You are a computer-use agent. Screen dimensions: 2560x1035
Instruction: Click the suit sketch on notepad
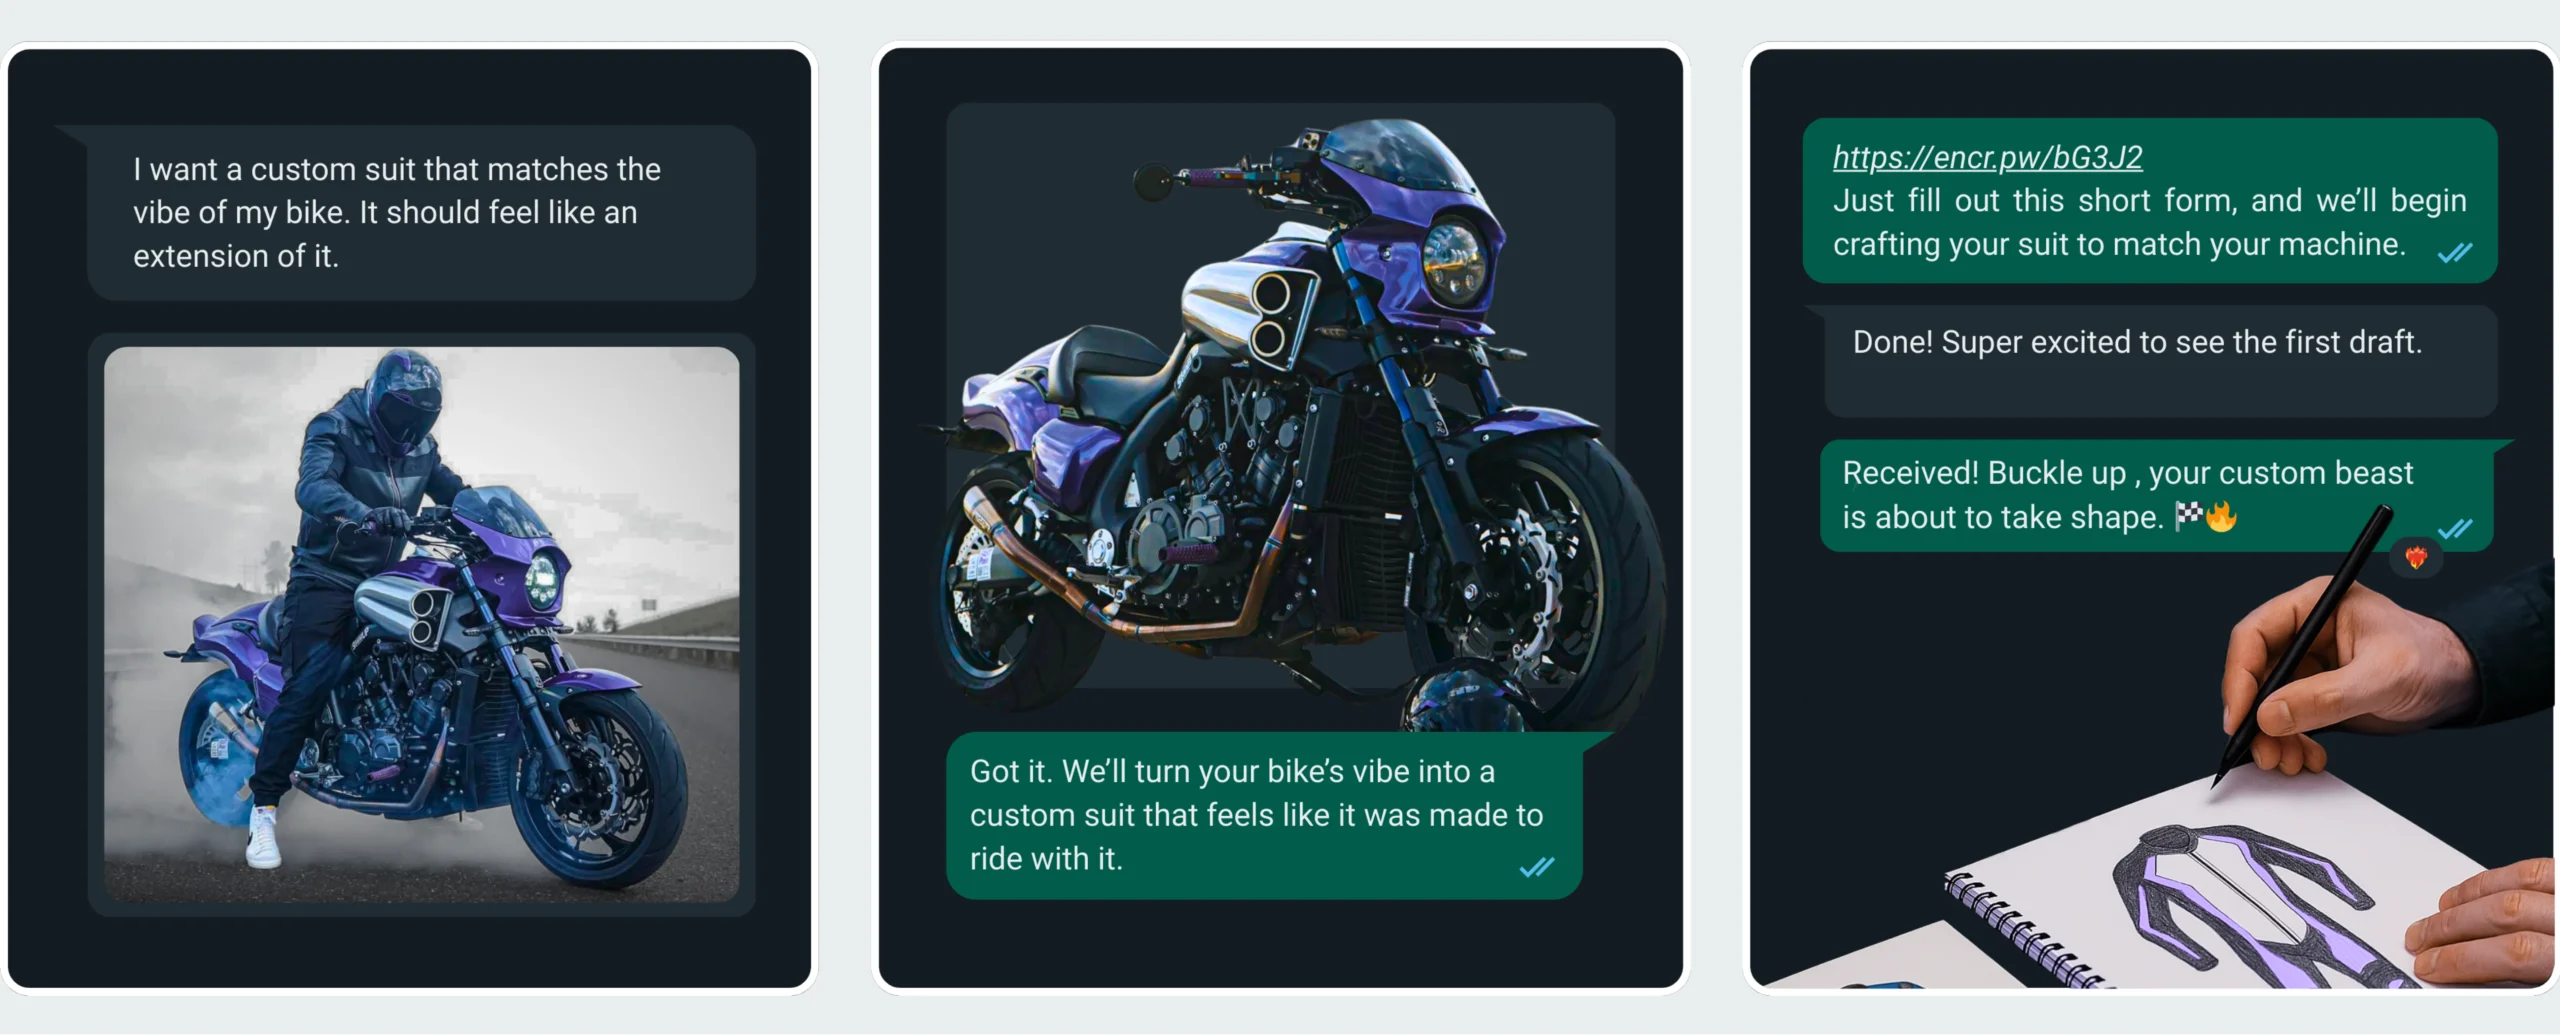tap(2260, 905)
